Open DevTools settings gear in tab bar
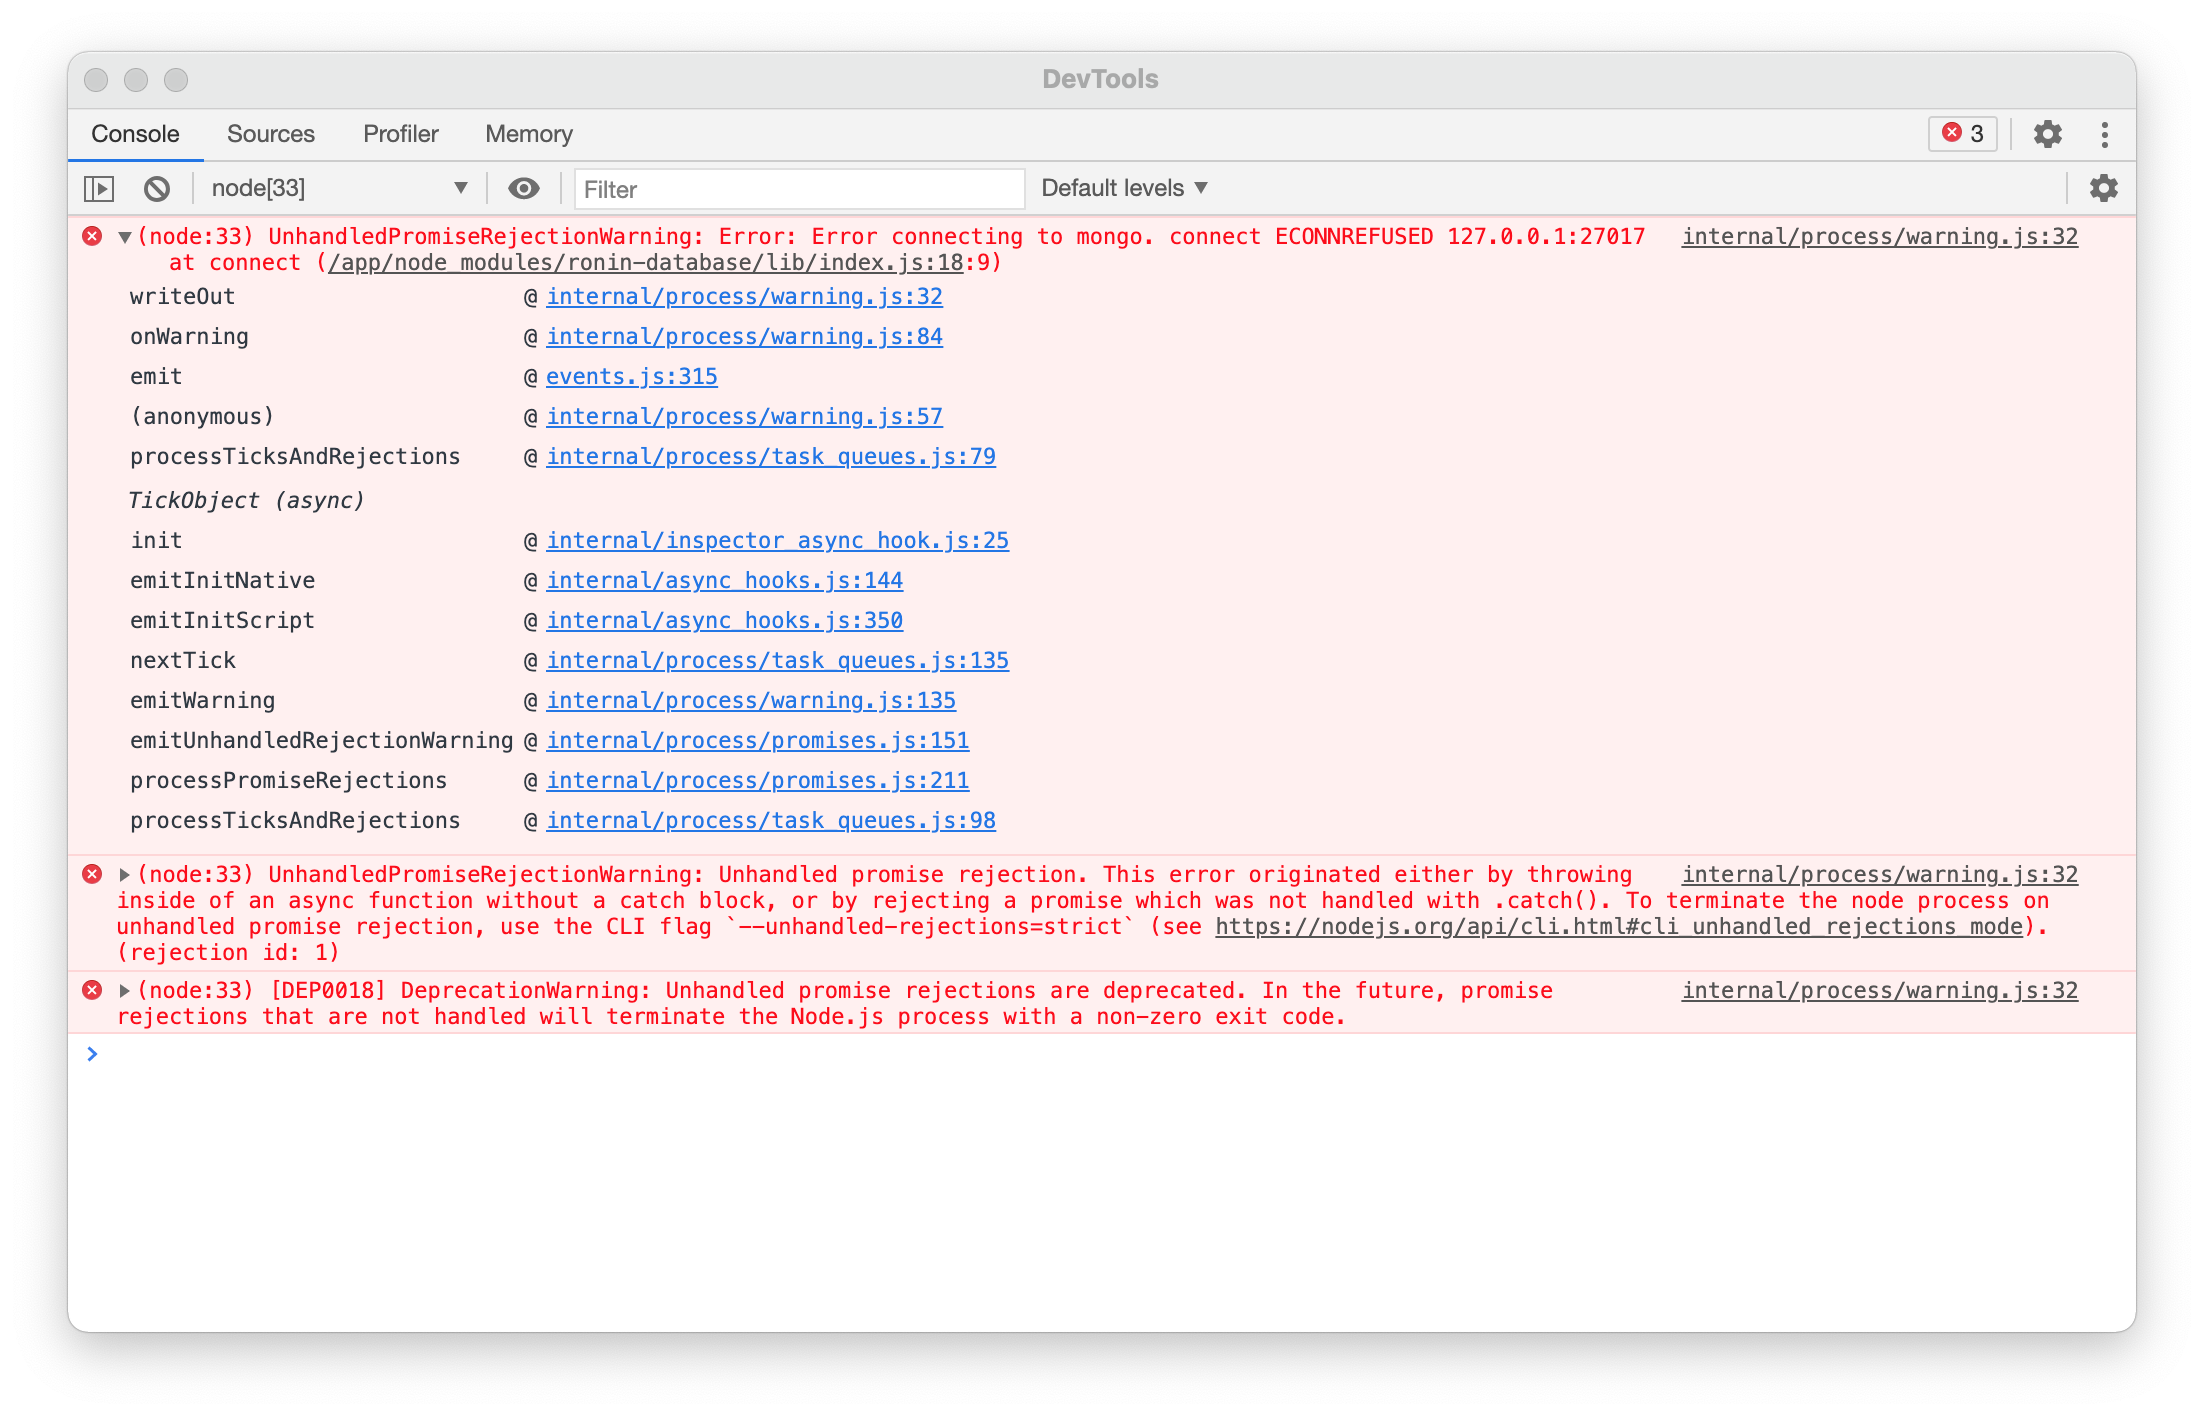 point(2047,134)
